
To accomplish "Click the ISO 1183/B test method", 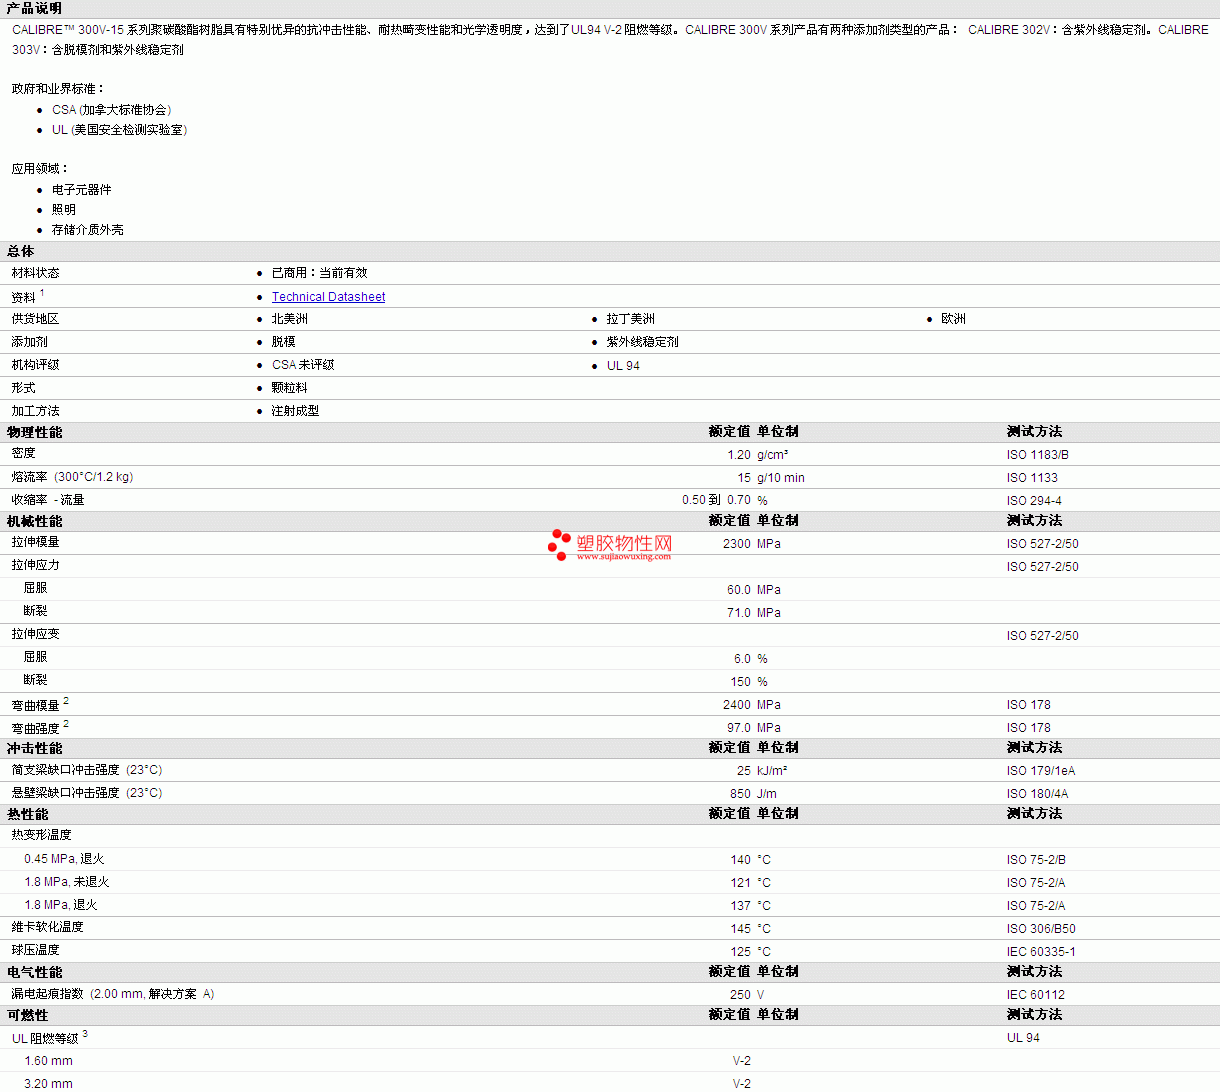I will [1038, 455].
